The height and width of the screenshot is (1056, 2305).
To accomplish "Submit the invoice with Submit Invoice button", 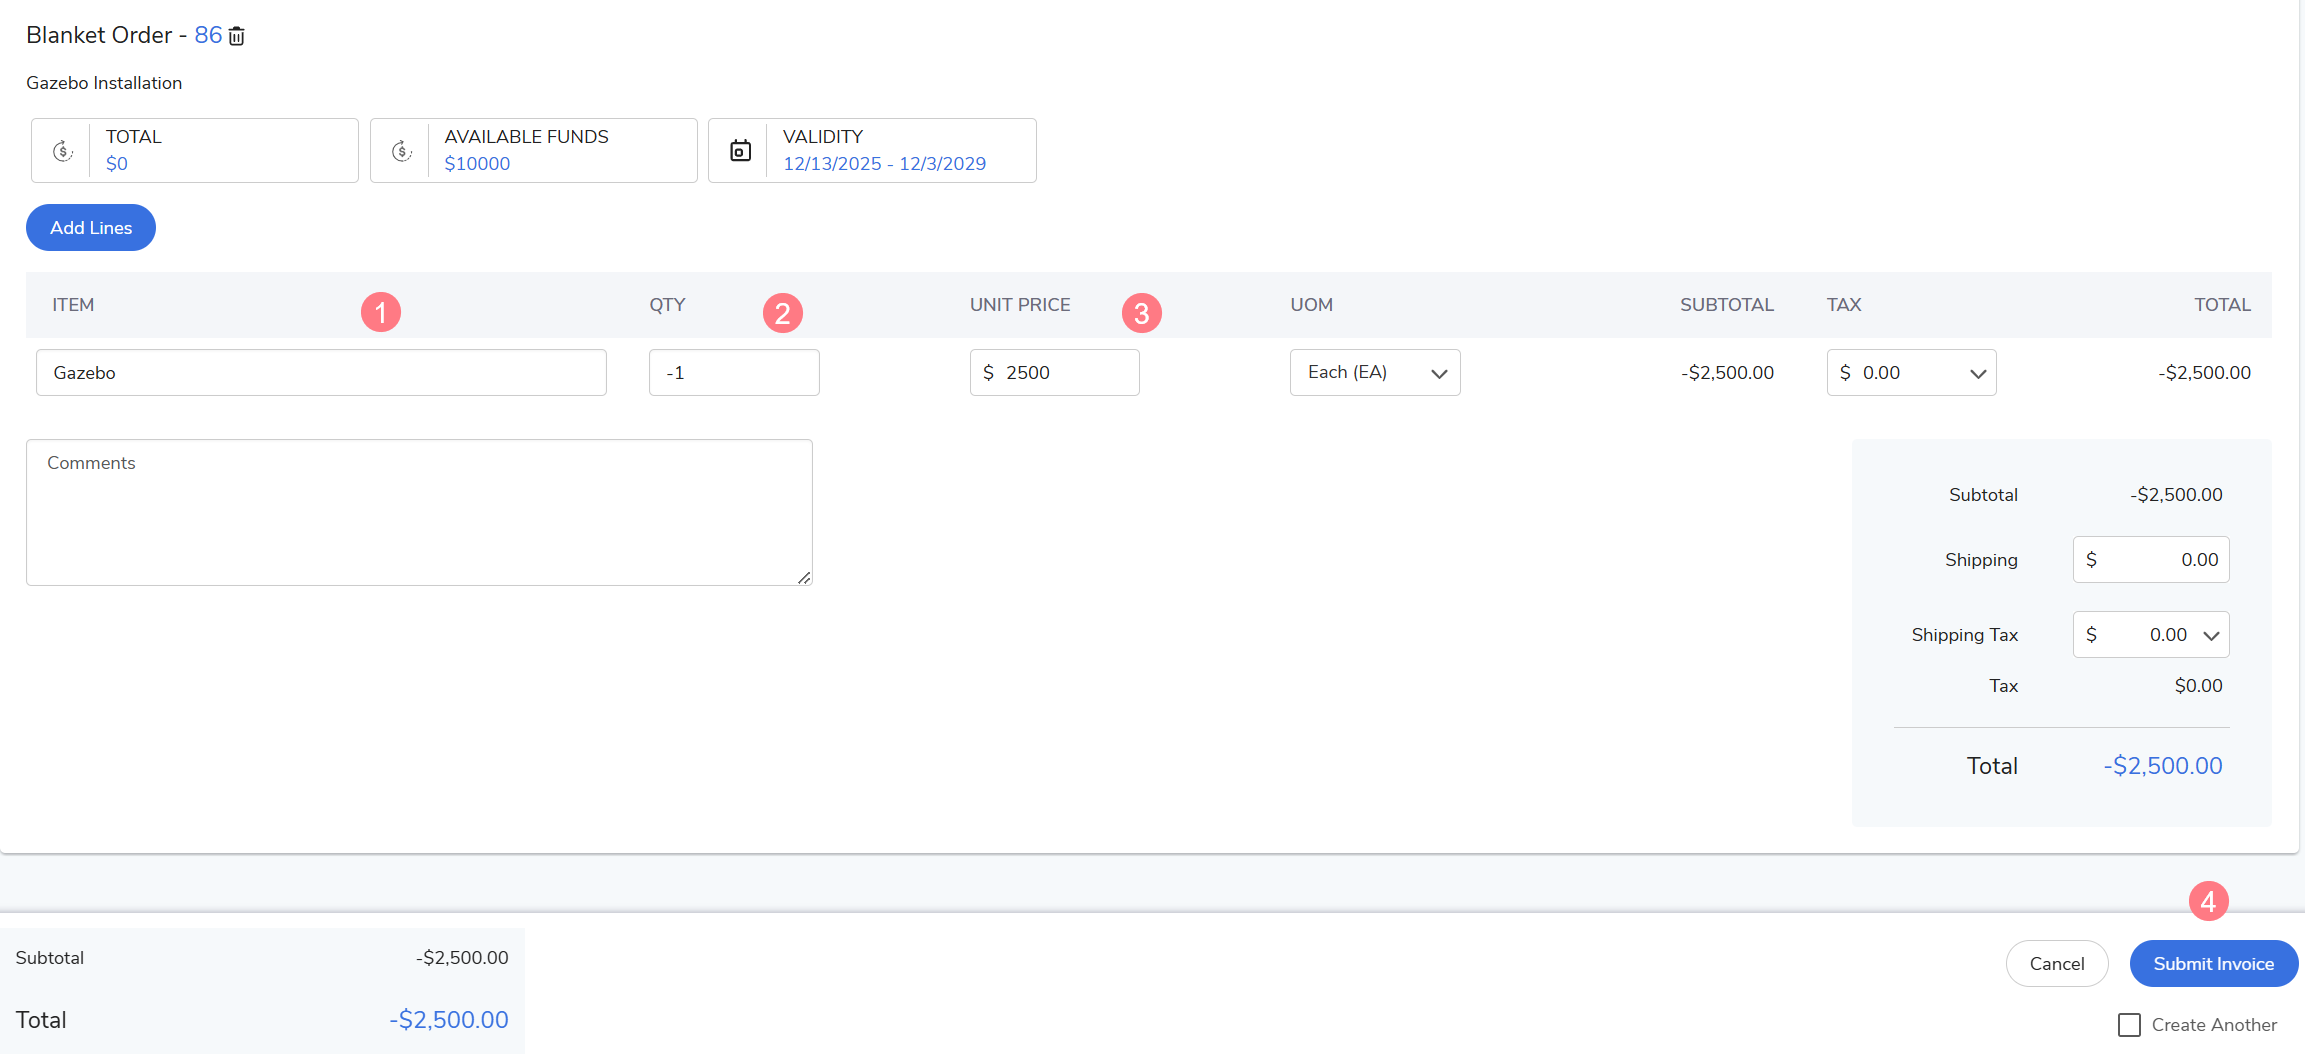I will pos(2213,964).
